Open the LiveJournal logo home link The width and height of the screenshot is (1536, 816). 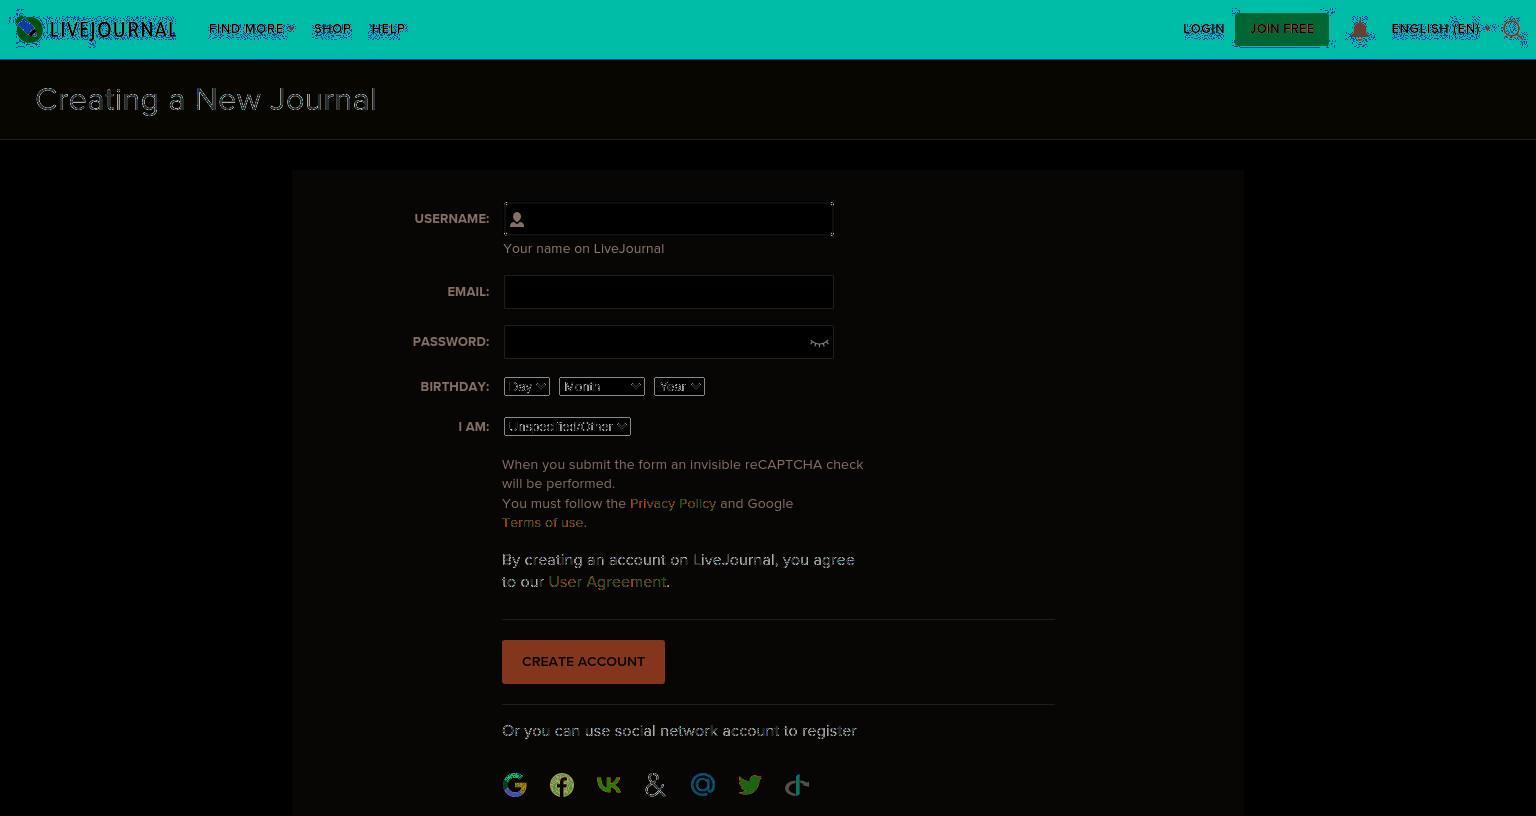[x=96, y=29]
